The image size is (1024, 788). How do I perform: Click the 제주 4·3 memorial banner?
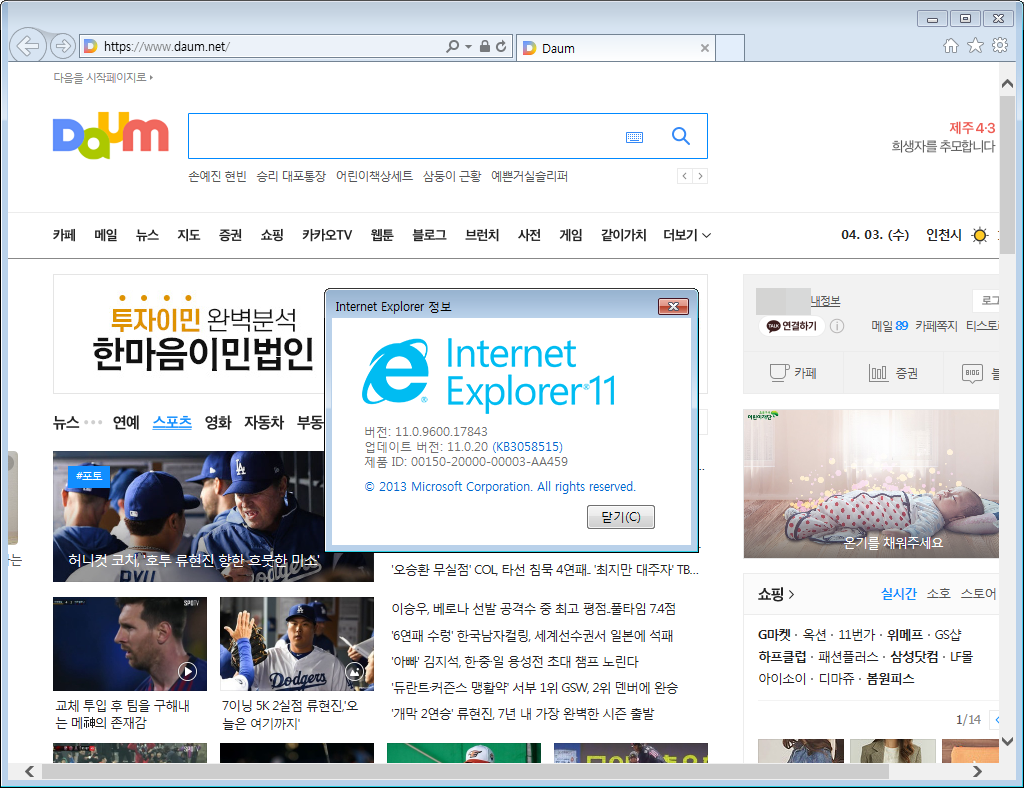coord(944,136)
